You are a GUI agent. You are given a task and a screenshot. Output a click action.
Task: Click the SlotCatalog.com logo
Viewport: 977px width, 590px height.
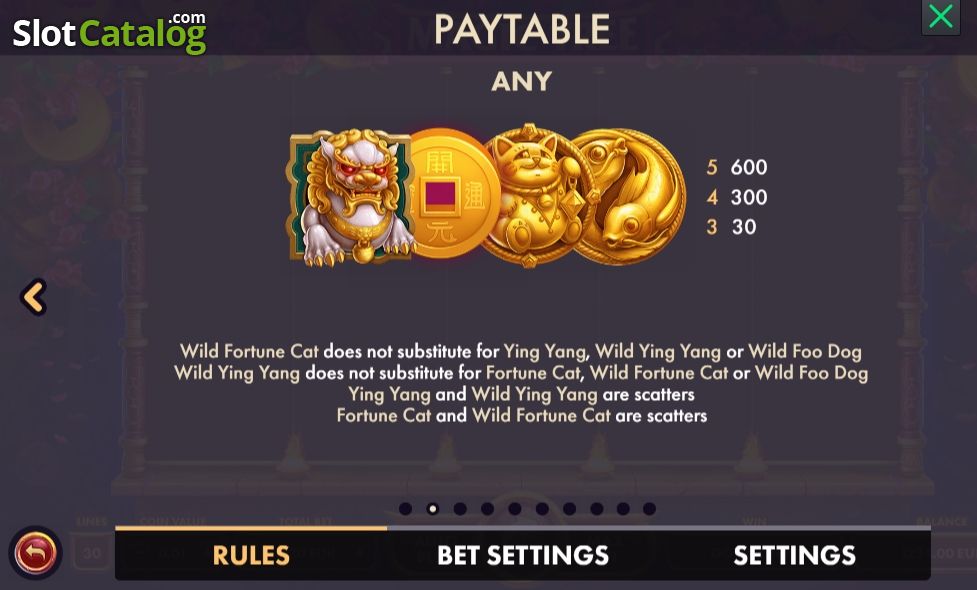(x=110, y=32)
